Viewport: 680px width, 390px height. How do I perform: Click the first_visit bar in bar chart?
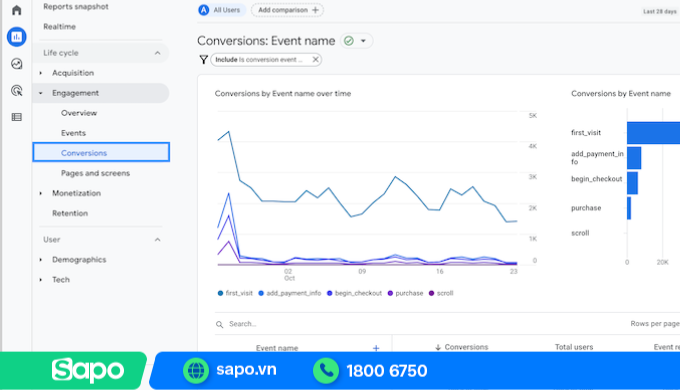[654, 133]
